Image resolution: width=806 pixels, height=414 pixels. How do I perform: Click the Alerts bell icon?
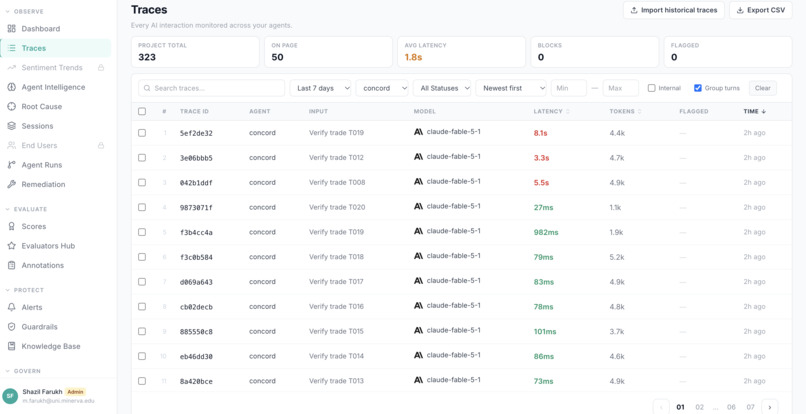coord(11,308)
